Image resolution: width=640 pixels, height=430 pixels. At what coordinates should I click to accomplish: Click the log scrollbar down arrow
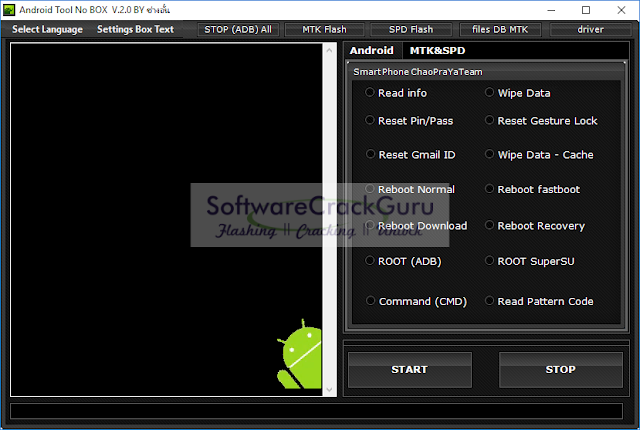pos(329,390)
